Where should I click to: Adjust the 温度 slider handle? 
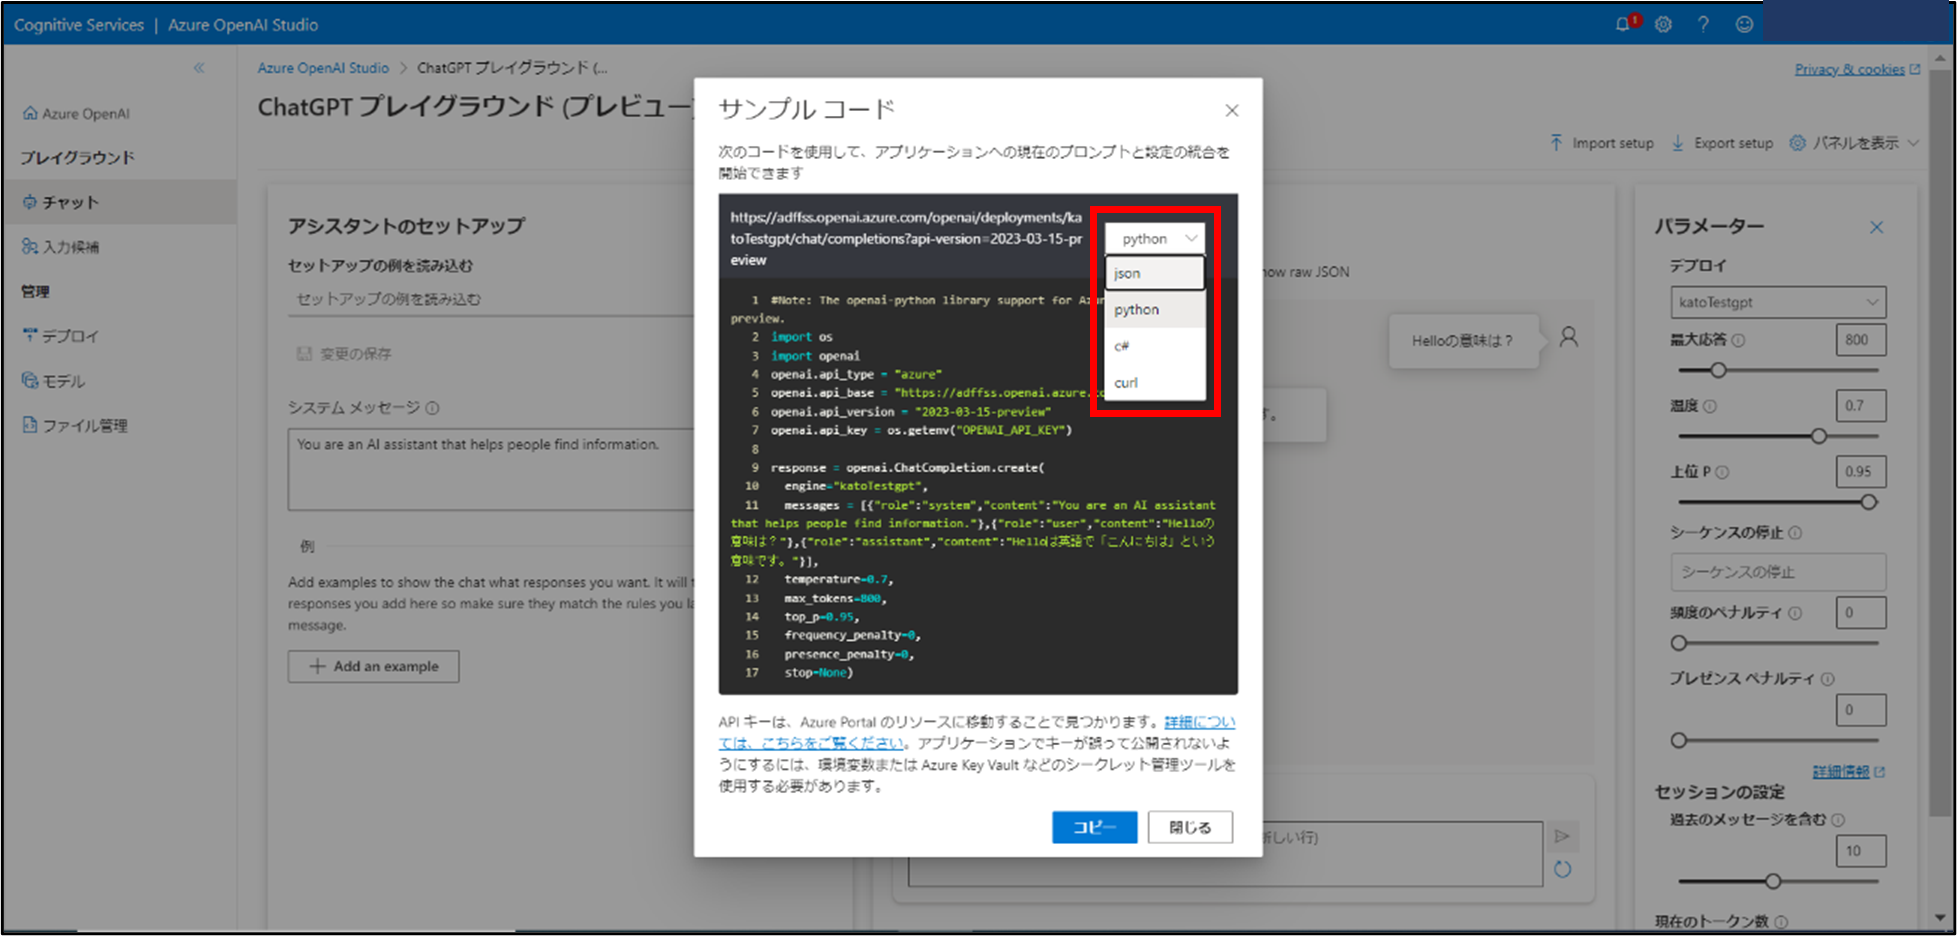(x=1818, y=436)
